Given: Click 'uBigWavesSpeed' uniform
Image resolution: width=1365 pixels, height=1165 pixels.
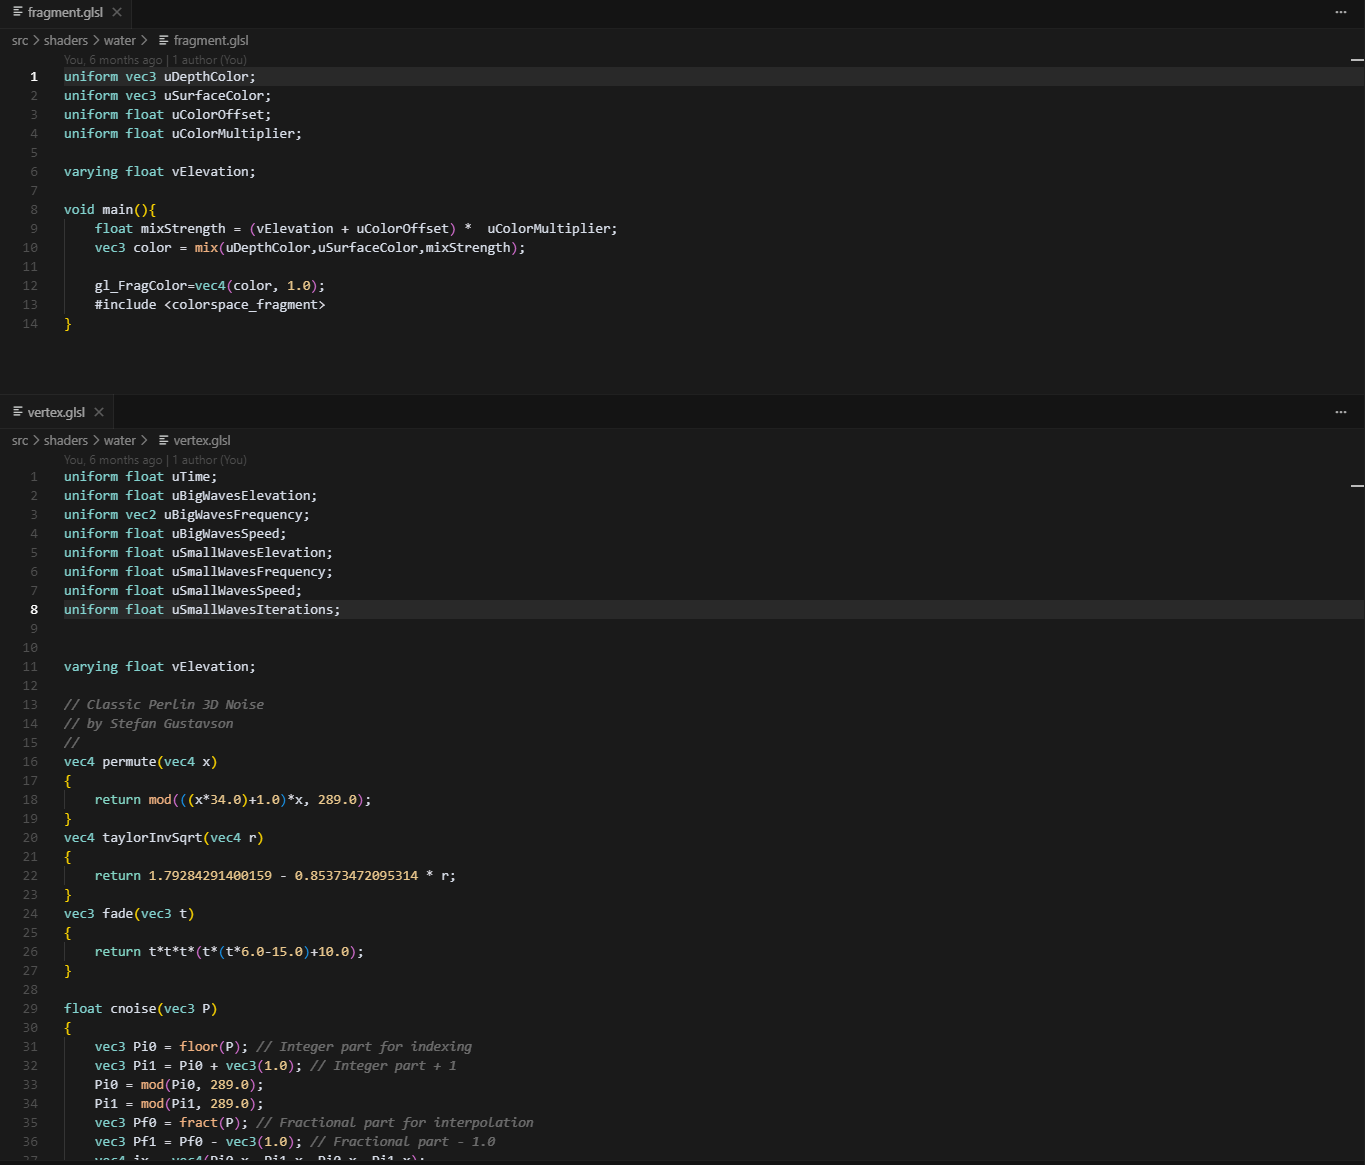Looking at the screenshot, I should click(x=226, y=534).
